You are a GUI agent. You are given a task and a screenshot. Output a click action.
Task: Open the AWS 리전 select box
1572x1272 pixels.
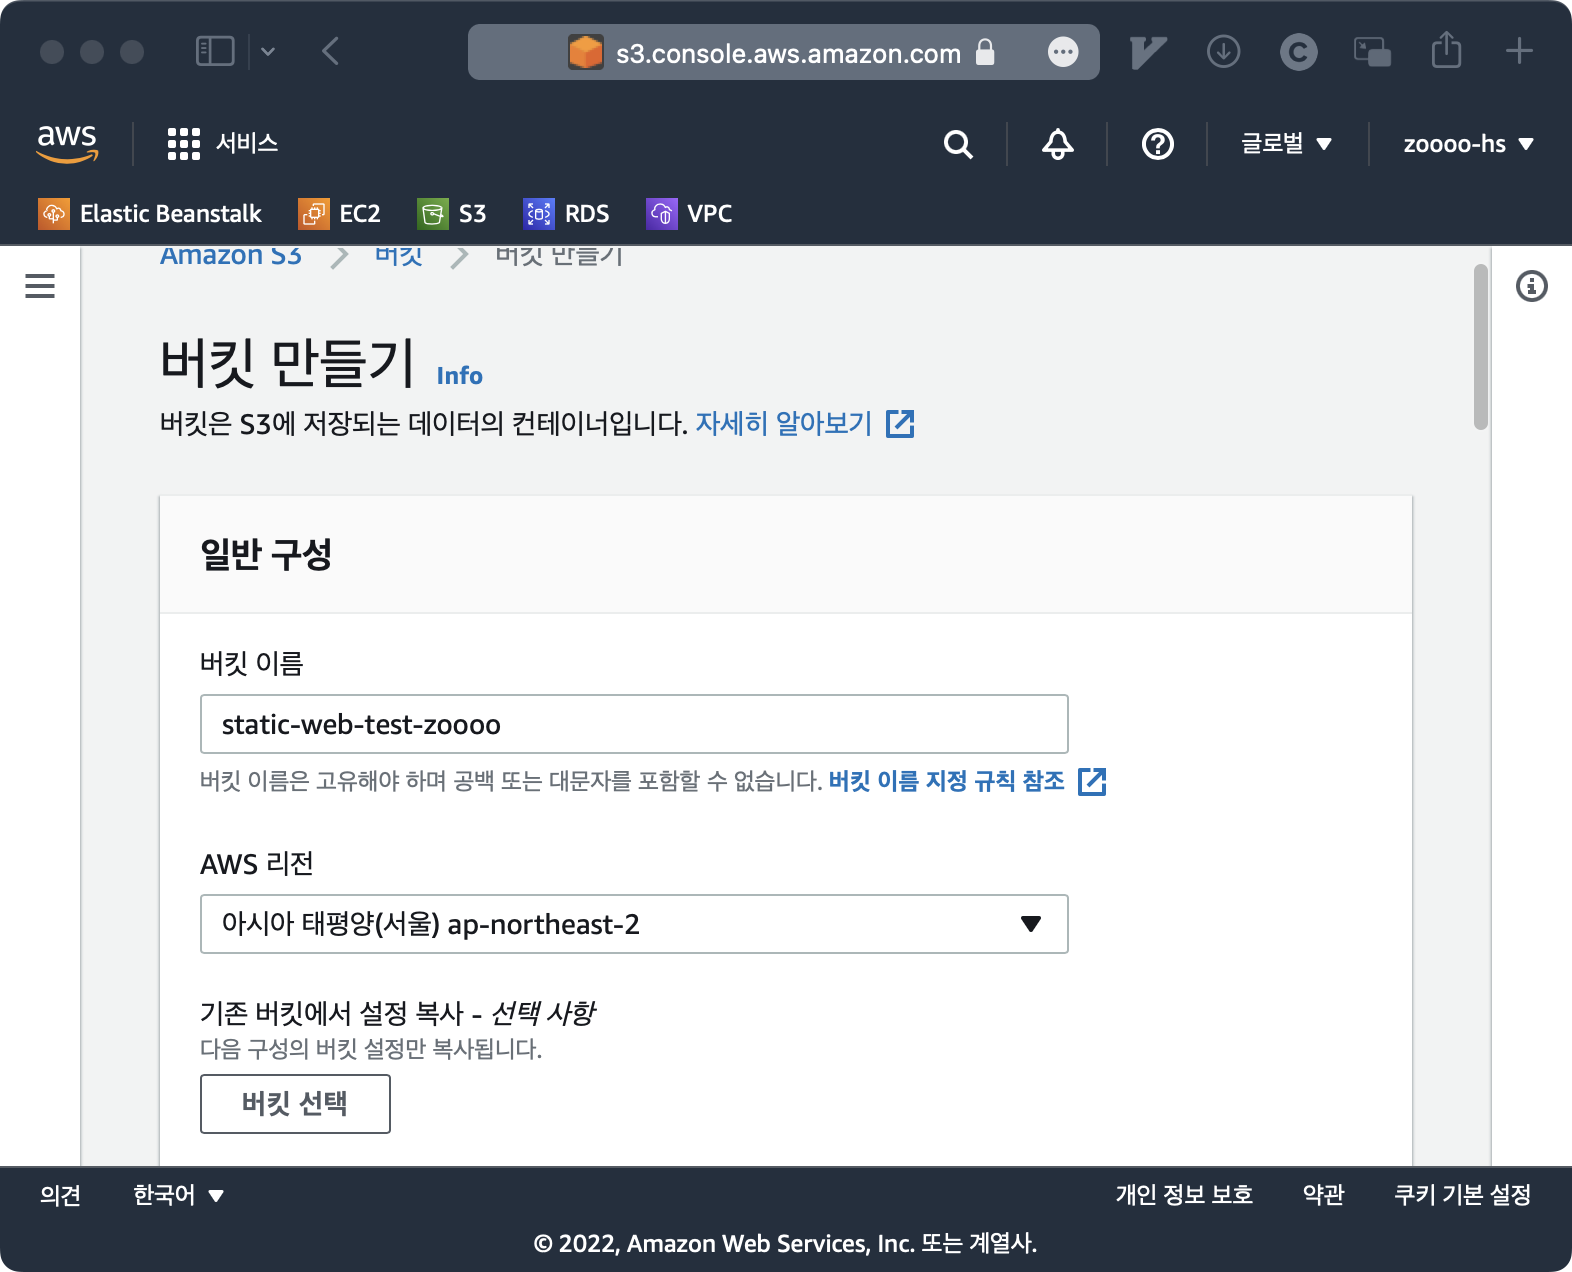pyautogui.click(x=634, y=924)
